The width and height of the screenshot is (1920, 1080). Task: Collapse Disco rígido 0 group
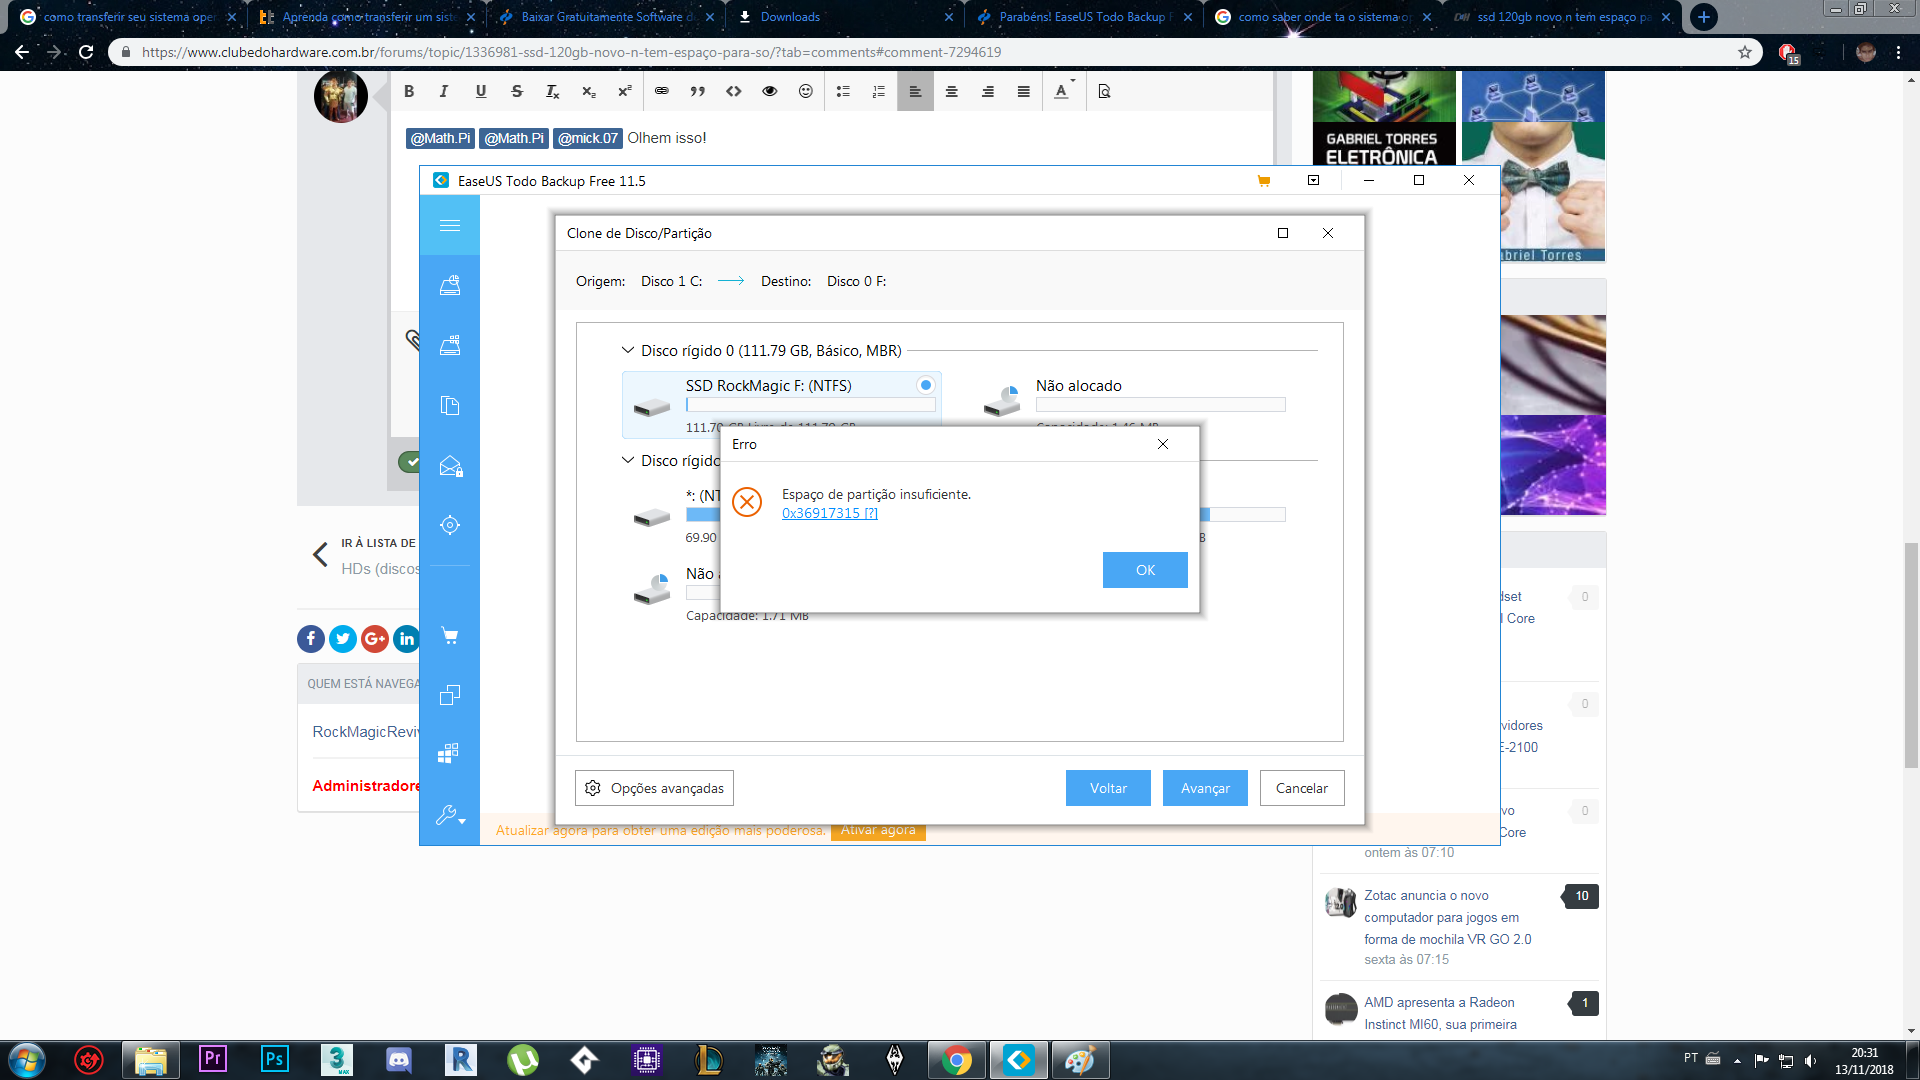pos(628,350)
